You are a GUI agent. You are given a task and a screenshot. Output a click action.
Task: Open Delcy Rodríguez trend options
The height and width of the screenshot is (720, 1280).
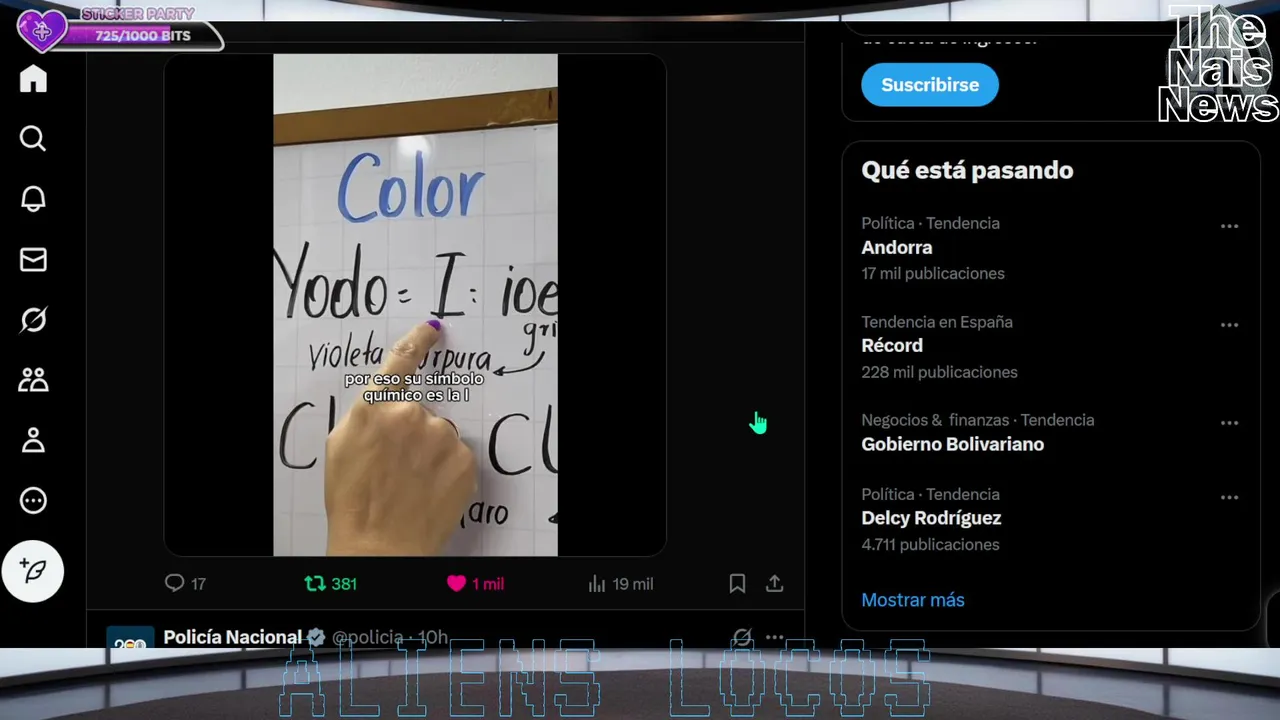tap(1229, 497)
